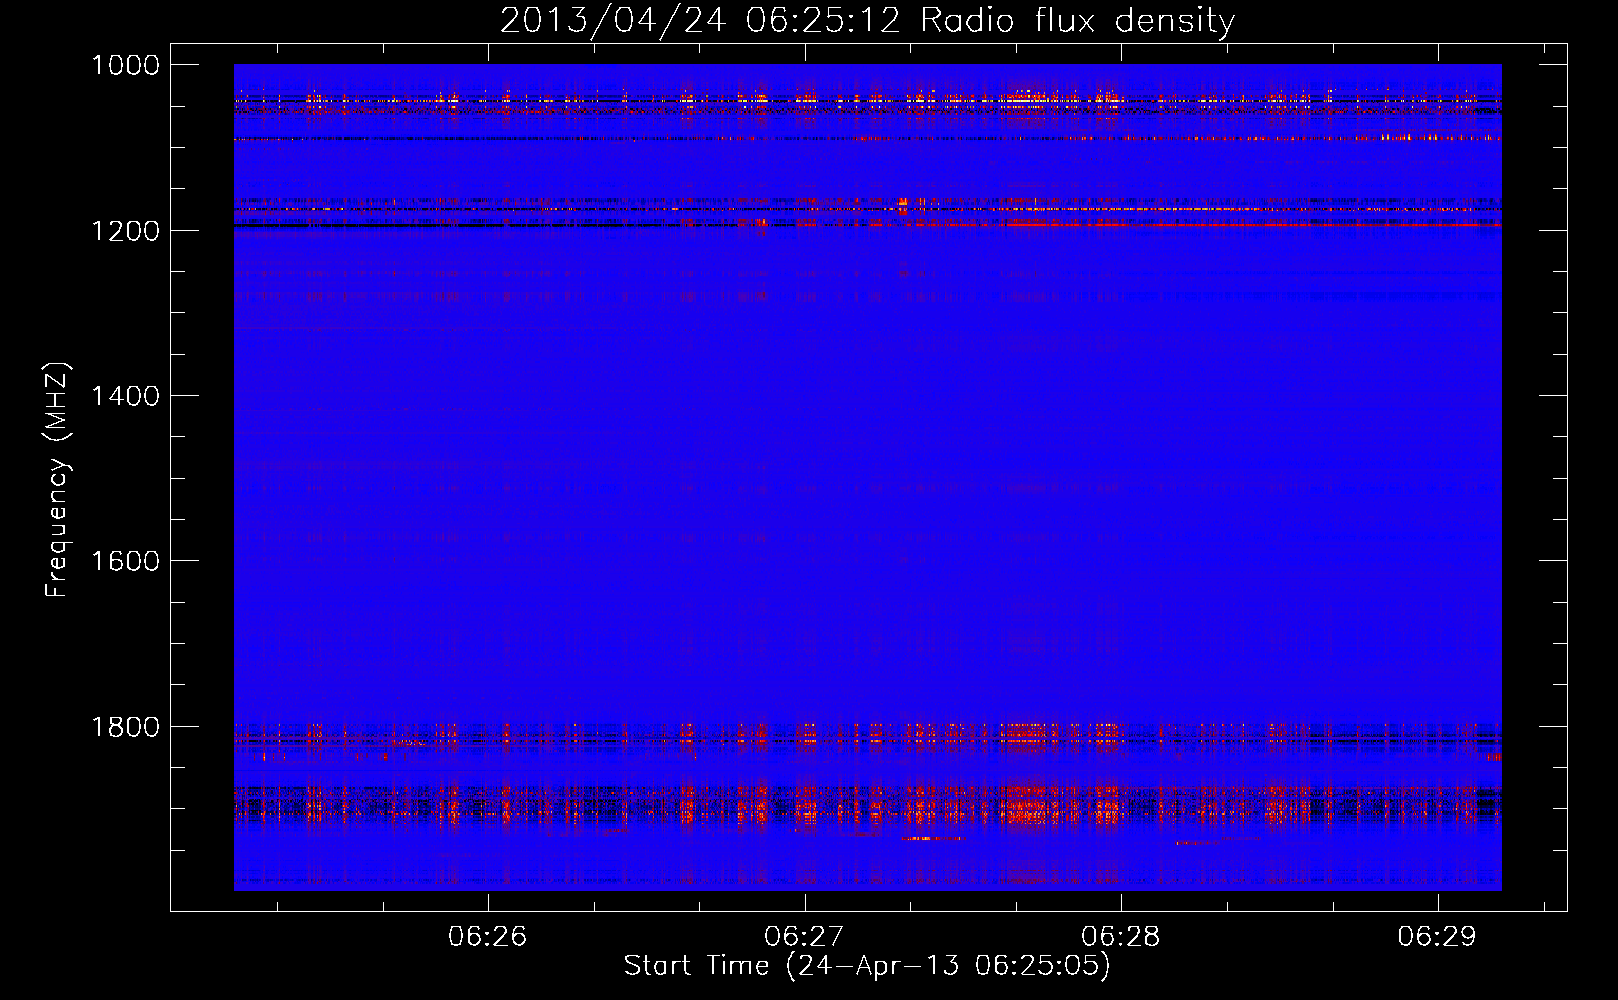This screenshot has width=1618, height=1000.
Task: Click the '06:27' time axis label
Action: (x=804, y=936)
